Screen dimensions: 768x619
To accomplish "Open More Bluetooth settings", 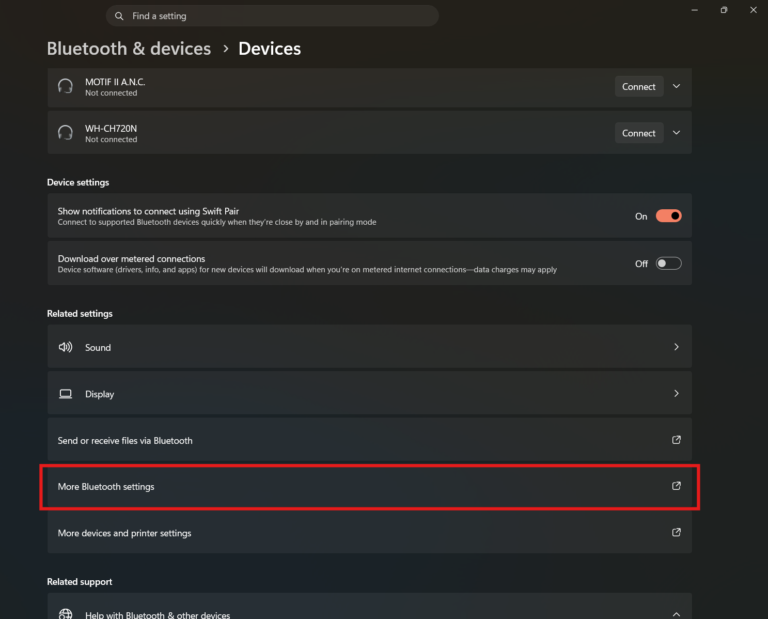I will click(x=370, y=486).
